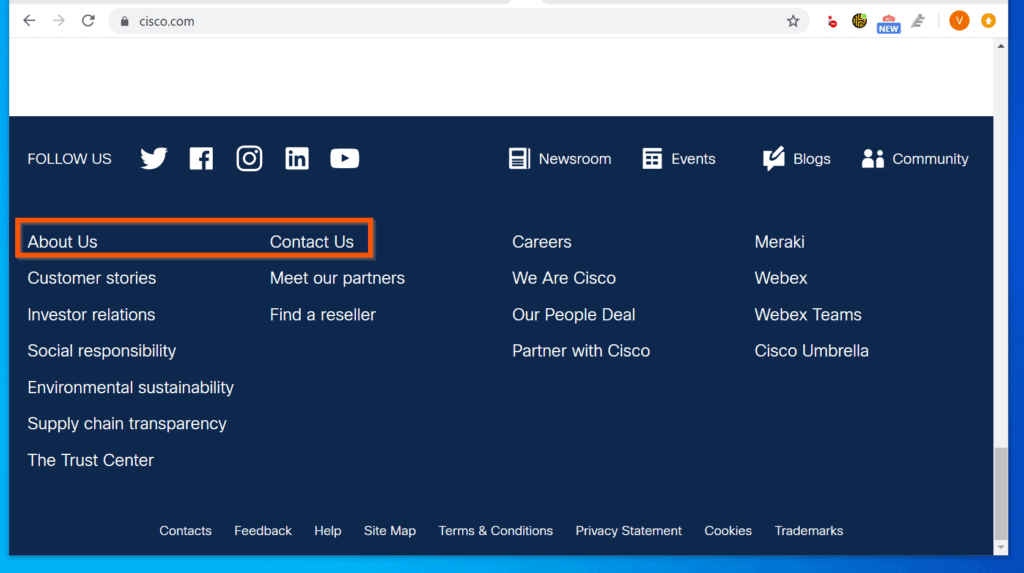The width and height of the screenshot is (1024, 573).
Task: Click the Community people icon
Action: point(872,158)
